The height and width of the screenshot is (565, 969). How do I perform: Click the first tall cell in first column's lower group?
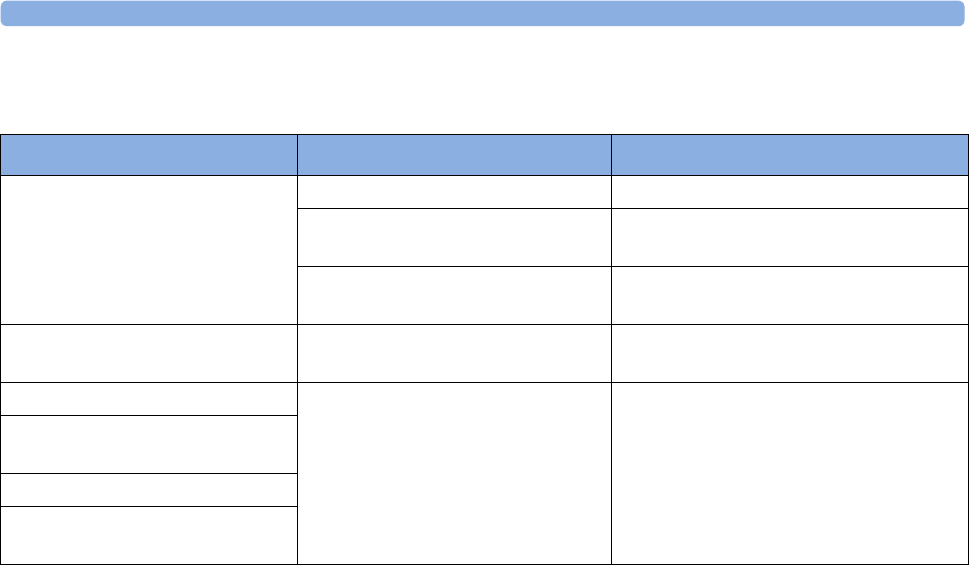tap(149, 444)
